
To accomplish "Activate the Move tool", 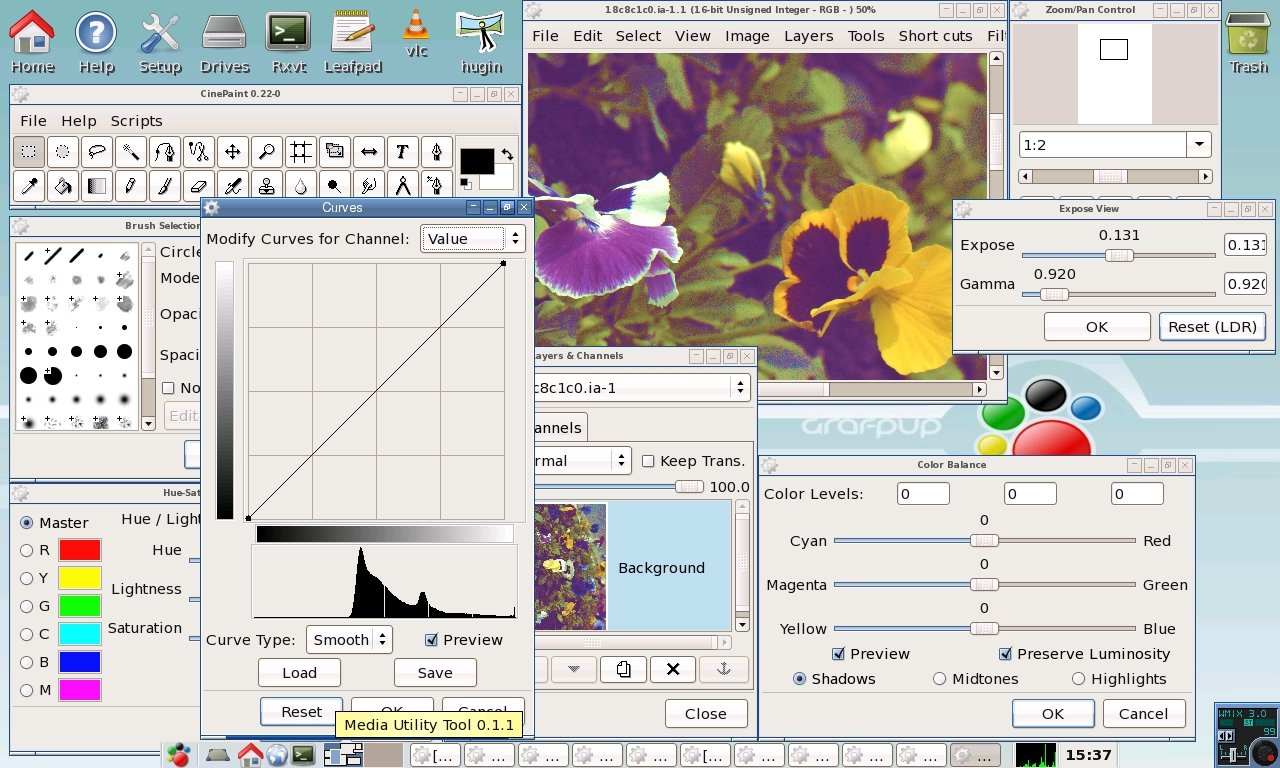I will 232,152.
